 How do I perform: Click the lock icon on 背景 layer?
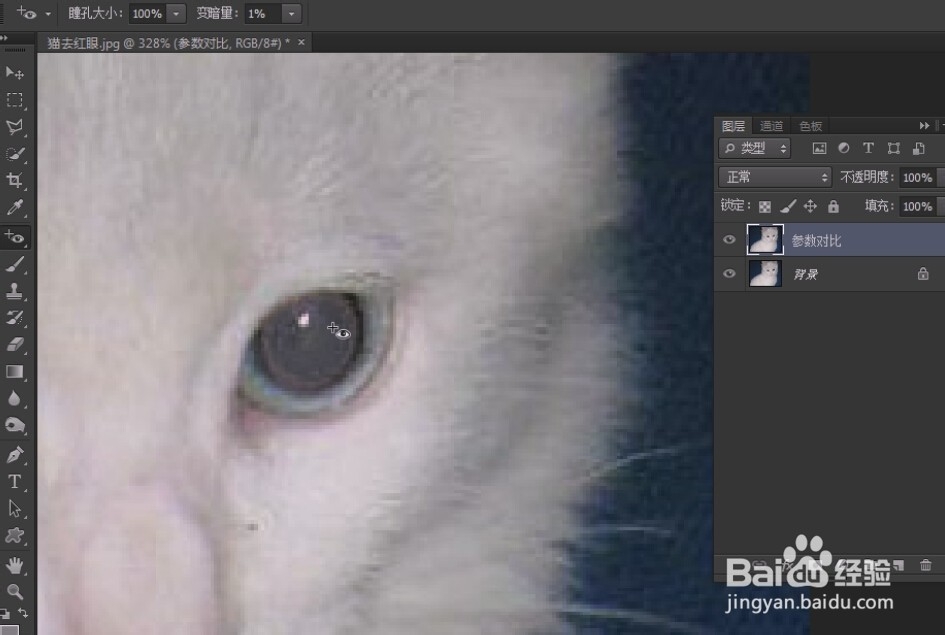point(923,274)
